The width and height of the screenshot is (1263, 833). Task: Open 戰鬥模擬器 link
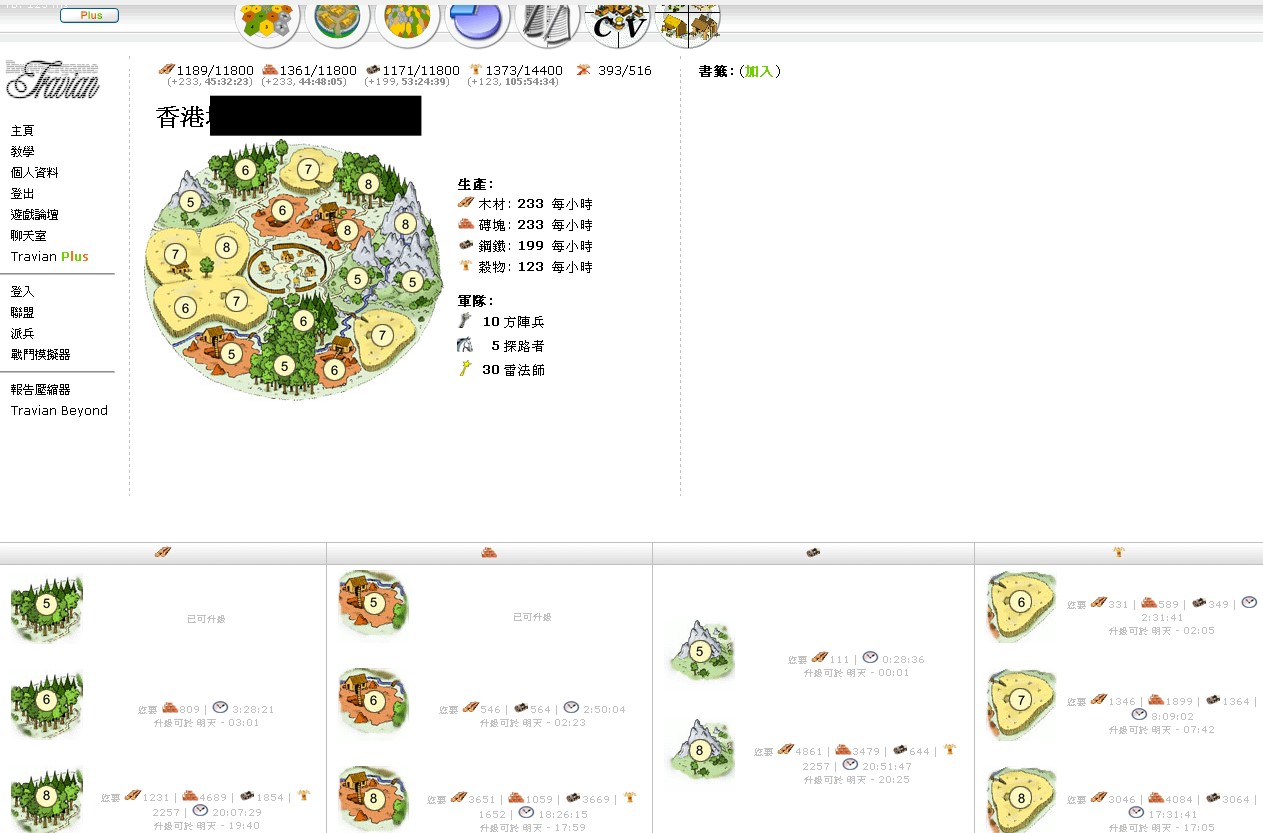tap(41, 355)
